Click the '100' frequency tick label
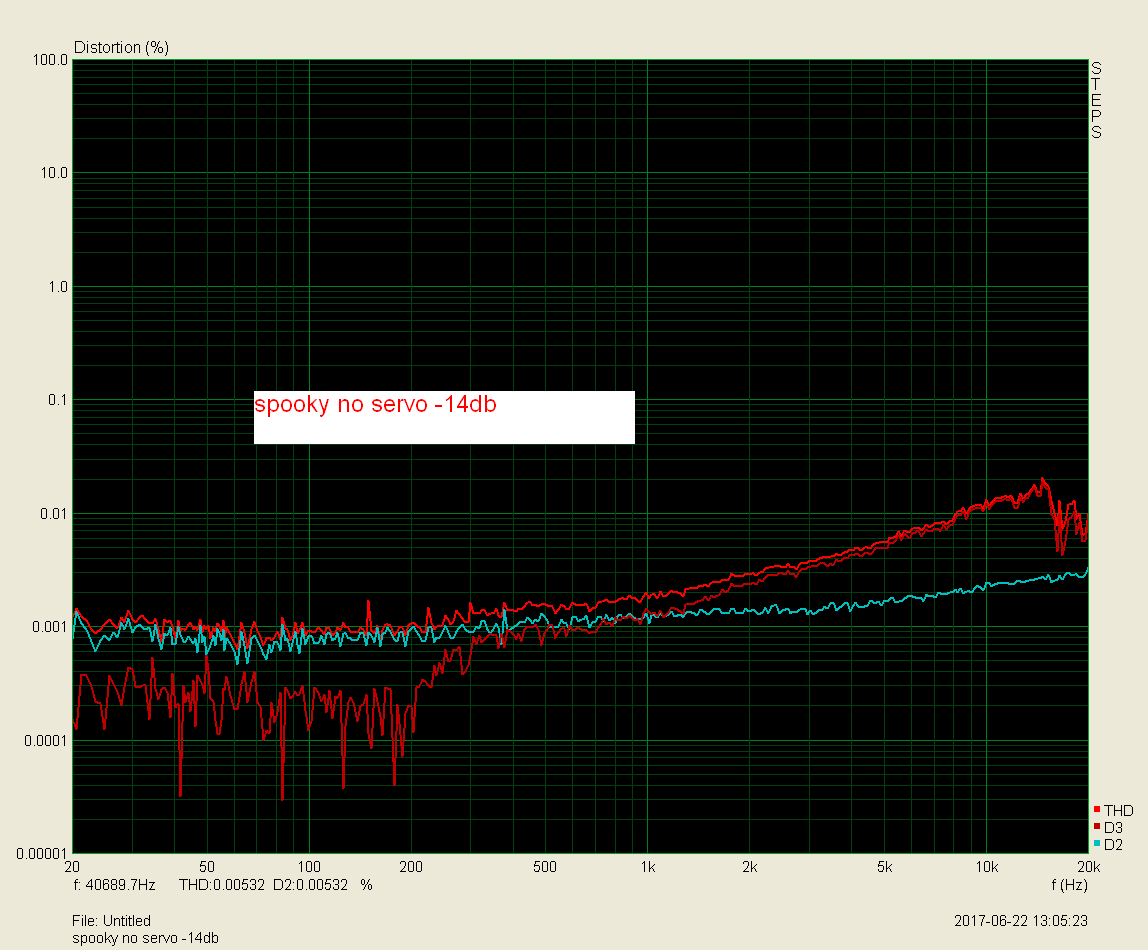This screenshot has width=1148, height=950. click(309, 867)
